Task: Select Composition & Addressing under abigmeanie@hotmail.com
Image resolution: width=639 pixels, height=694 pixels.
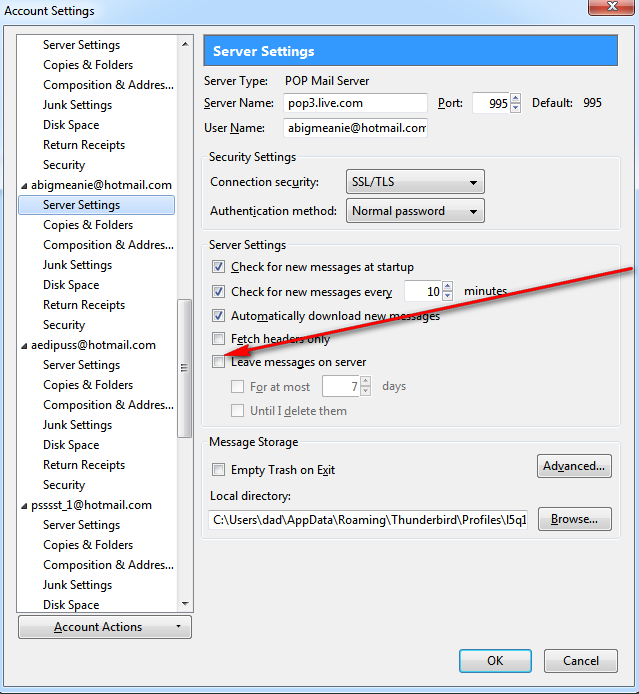Action: pyautogui.click(x=108, y=245)
